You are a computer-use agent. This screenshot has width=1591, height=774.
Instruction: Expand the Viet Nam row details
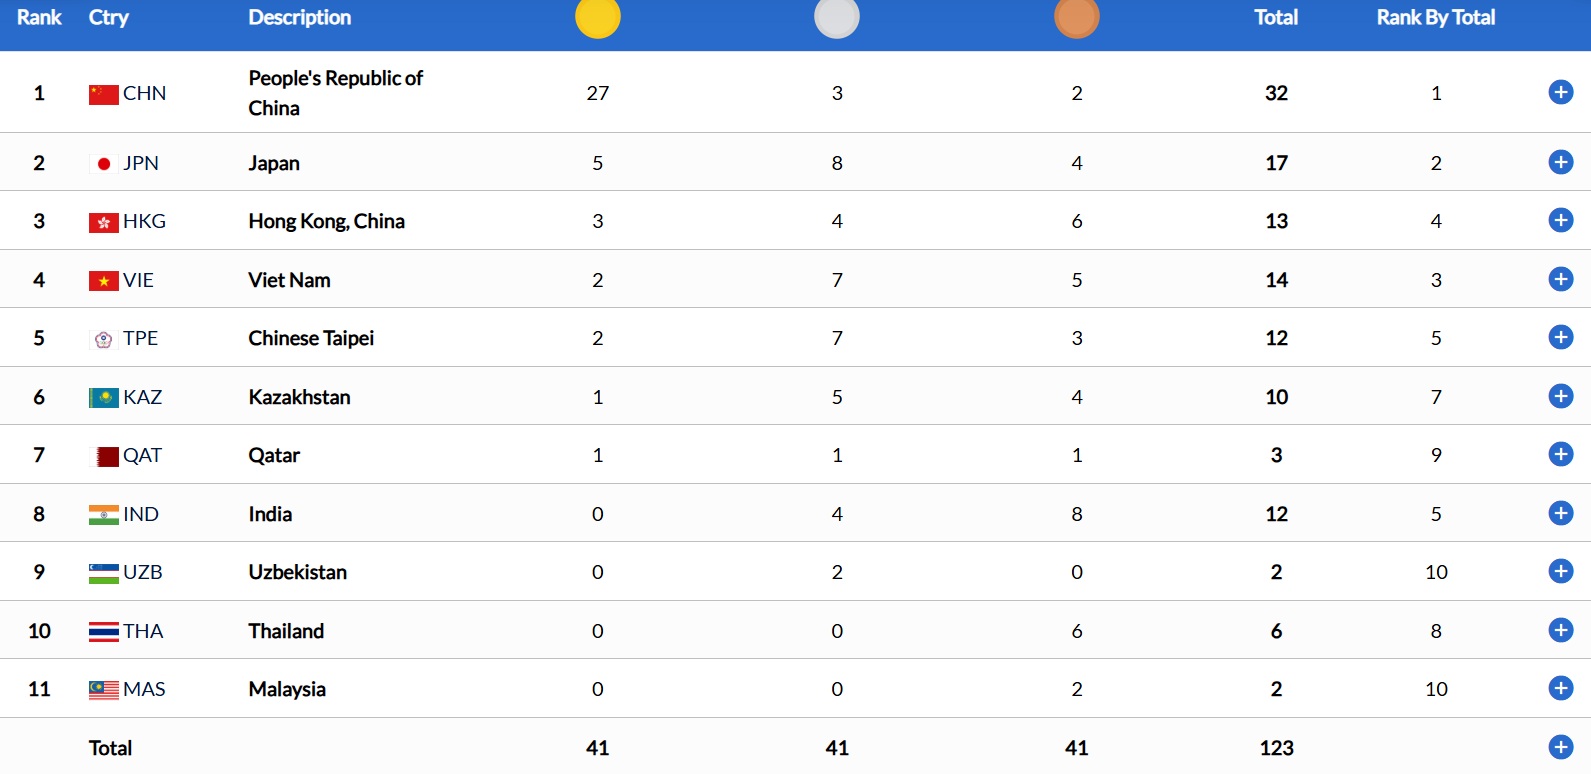click(1560, 279)
